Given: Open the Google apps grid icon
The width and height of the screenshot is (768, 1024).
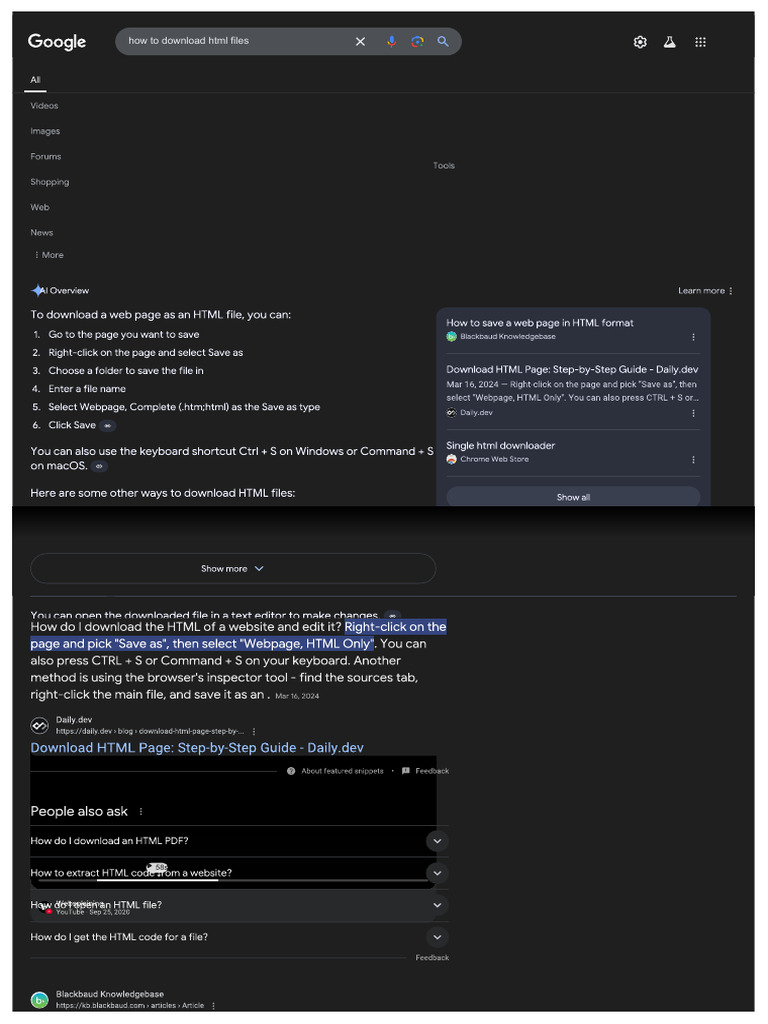Looking at the screenshot, I should pyautogui.click(x=700, y=42).
